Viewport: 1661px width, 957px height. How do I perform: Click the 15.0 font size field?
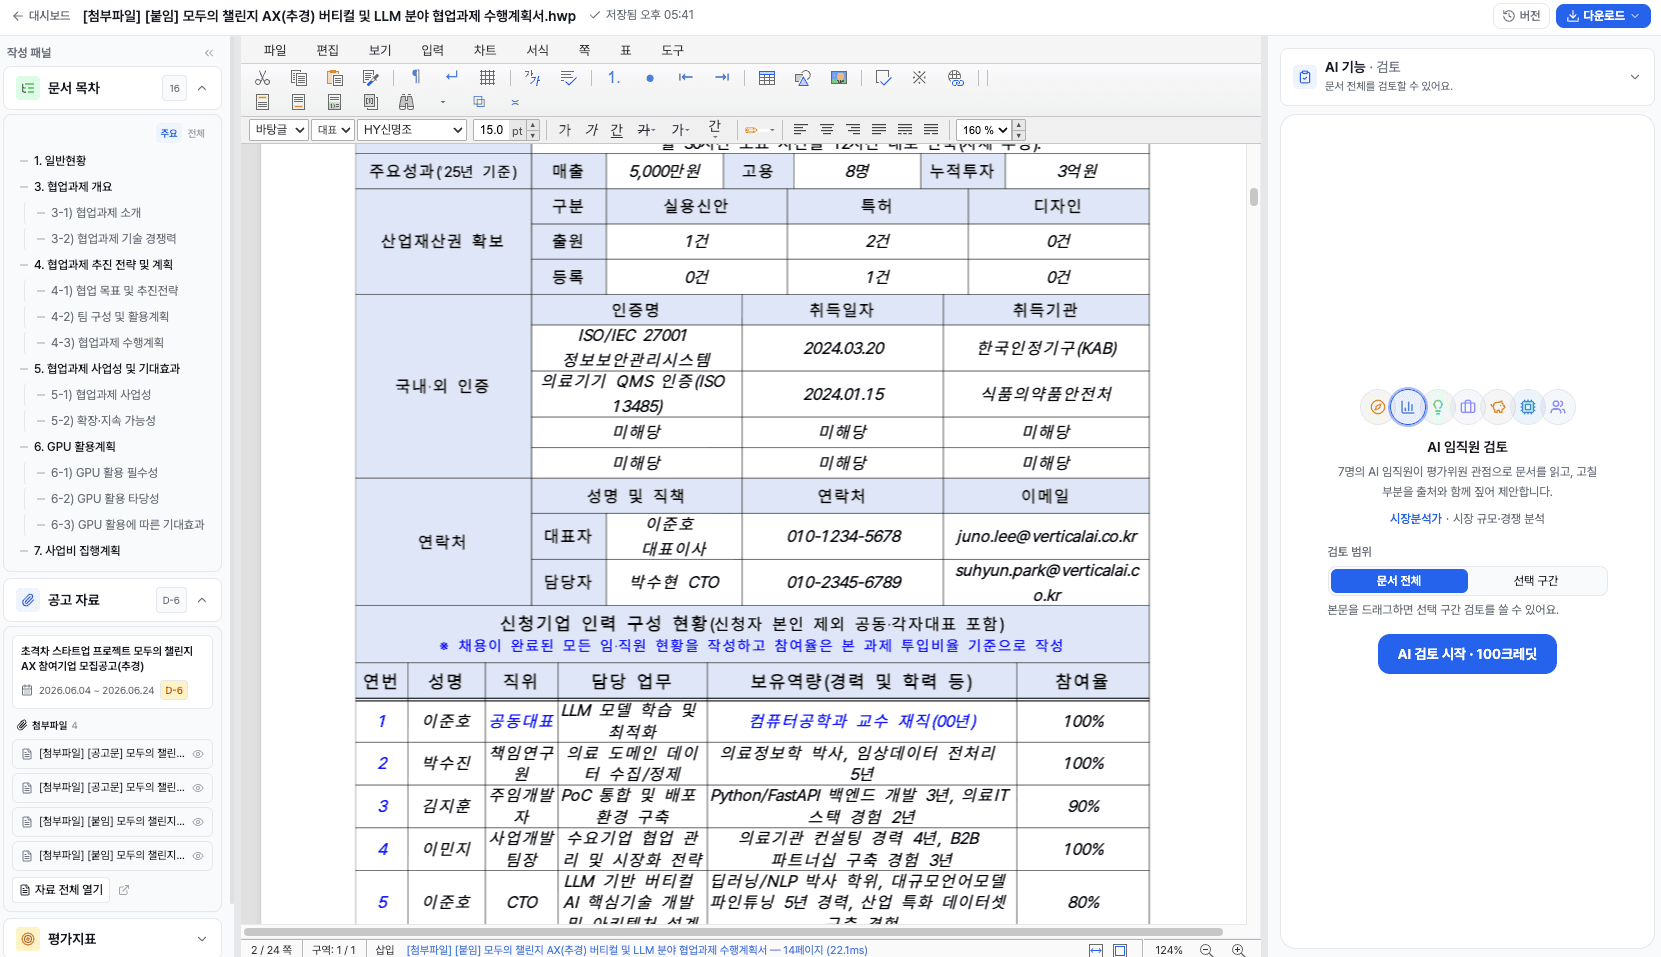pos(492,130)
